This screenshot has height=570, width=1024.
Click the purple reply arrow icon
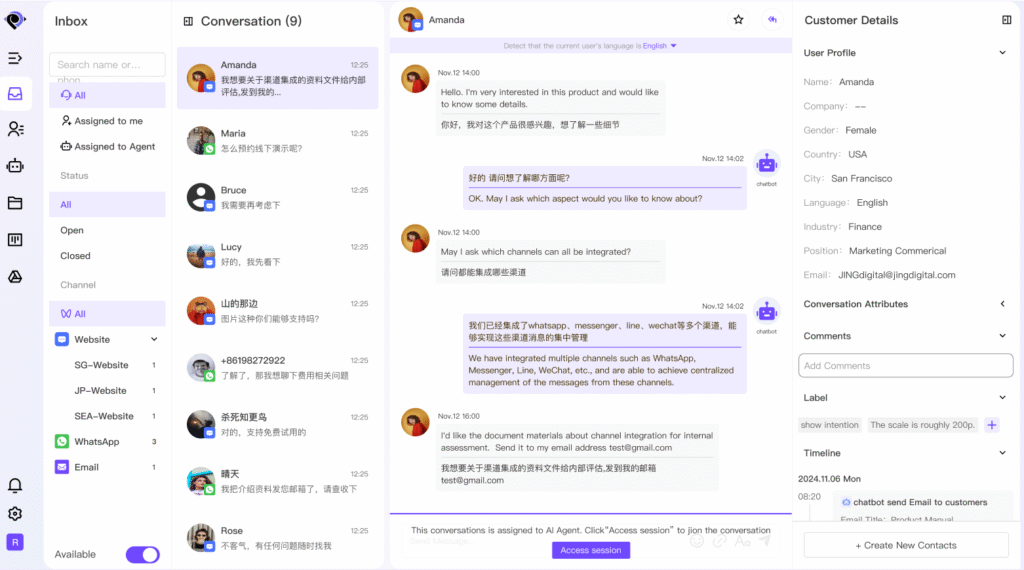point(772,20)
